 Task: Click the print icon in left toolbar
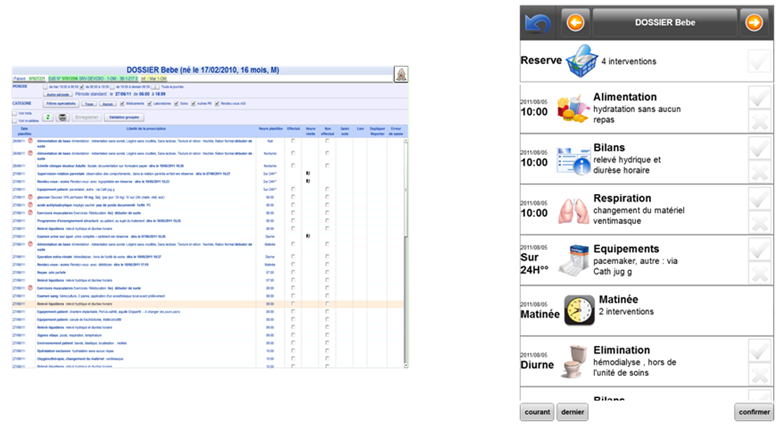(x=62, y=117)
